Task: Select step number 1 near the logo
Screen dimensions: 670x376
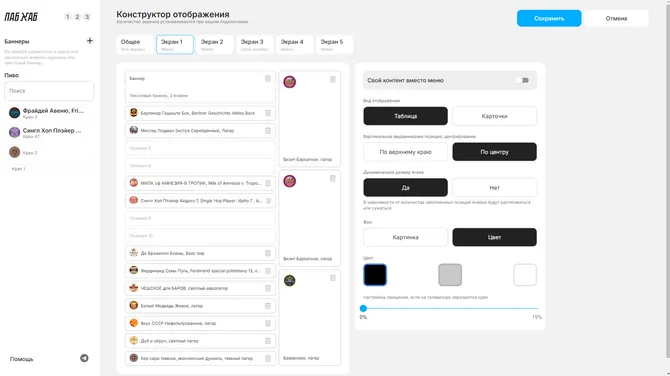Action: [68, 17]
